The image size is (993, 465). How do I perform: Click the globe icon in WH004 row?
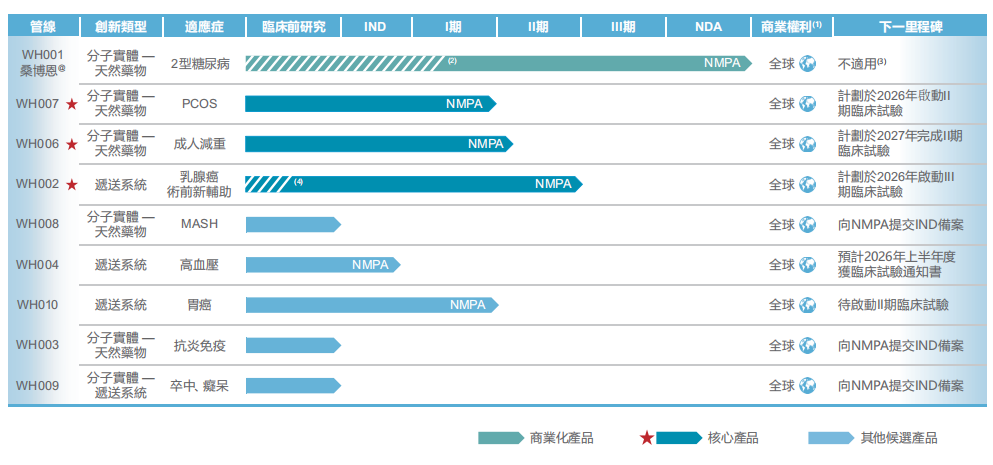(x=807, y=265)
